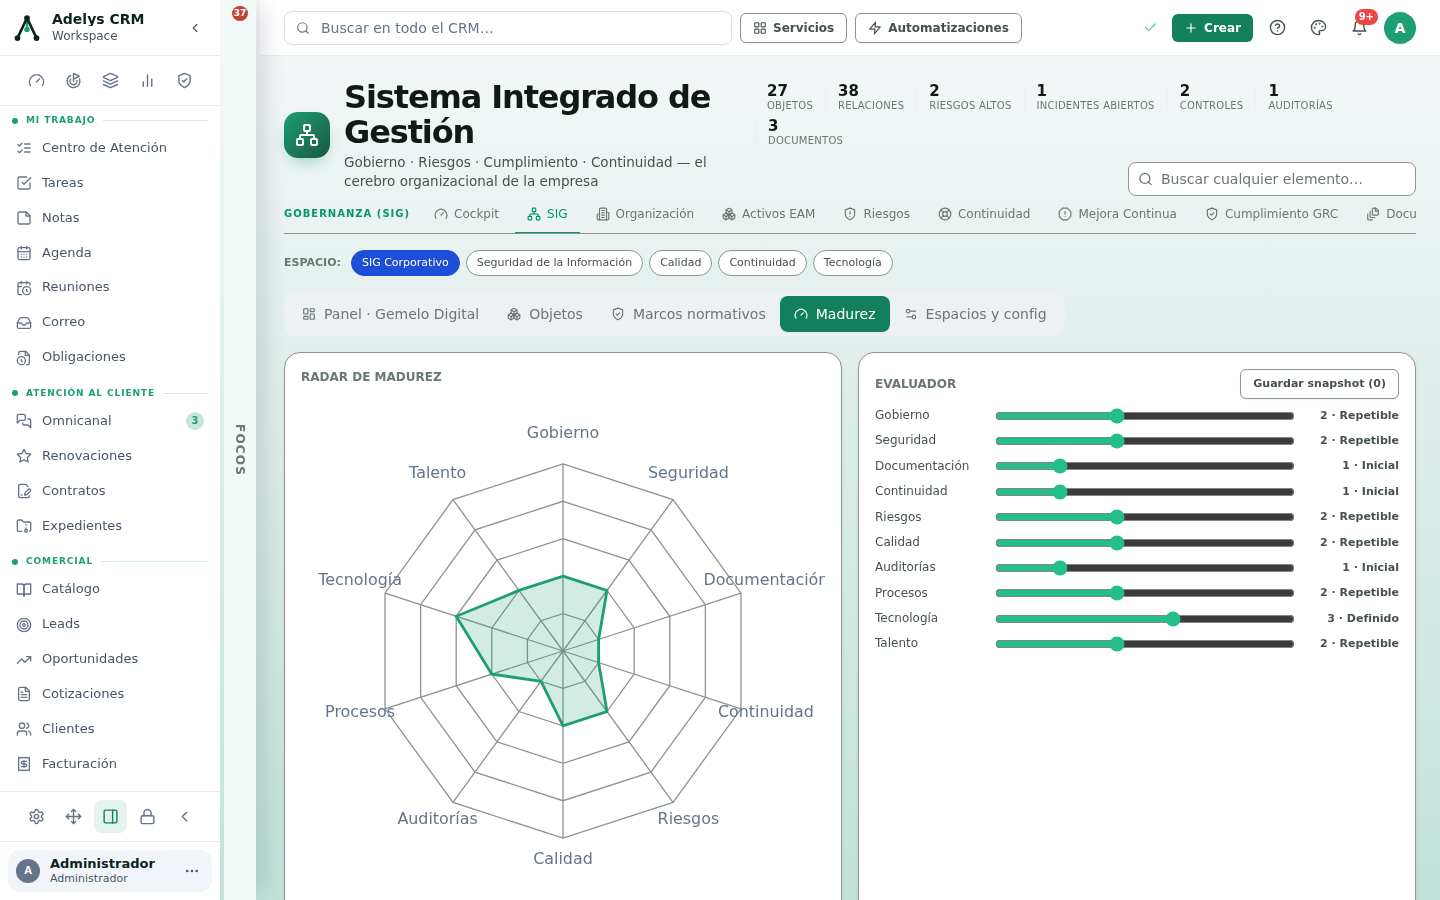Select Tecnología espacio chip
Viewport: 1440px width, 900px height.
853,263
